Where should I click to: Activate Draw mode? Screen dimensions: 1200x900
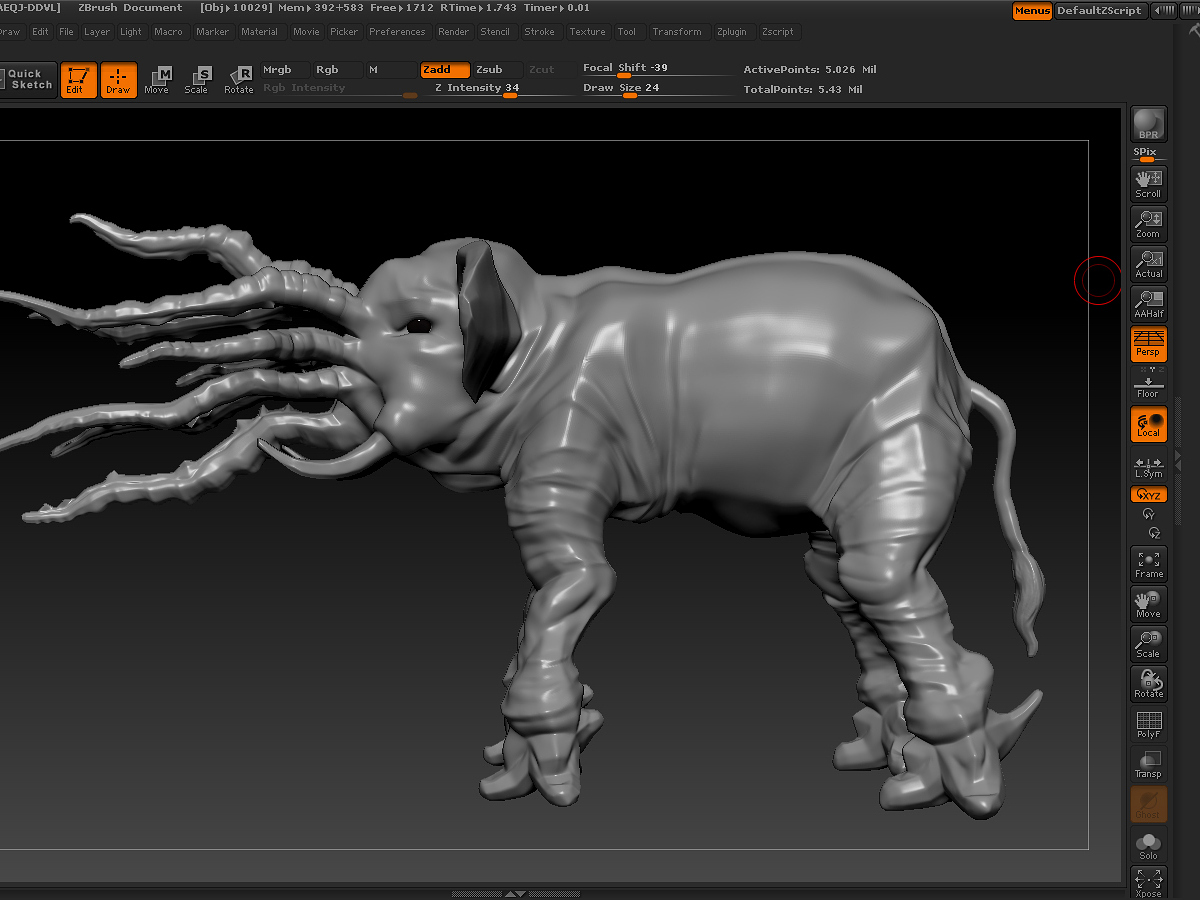tap(118, 80)
